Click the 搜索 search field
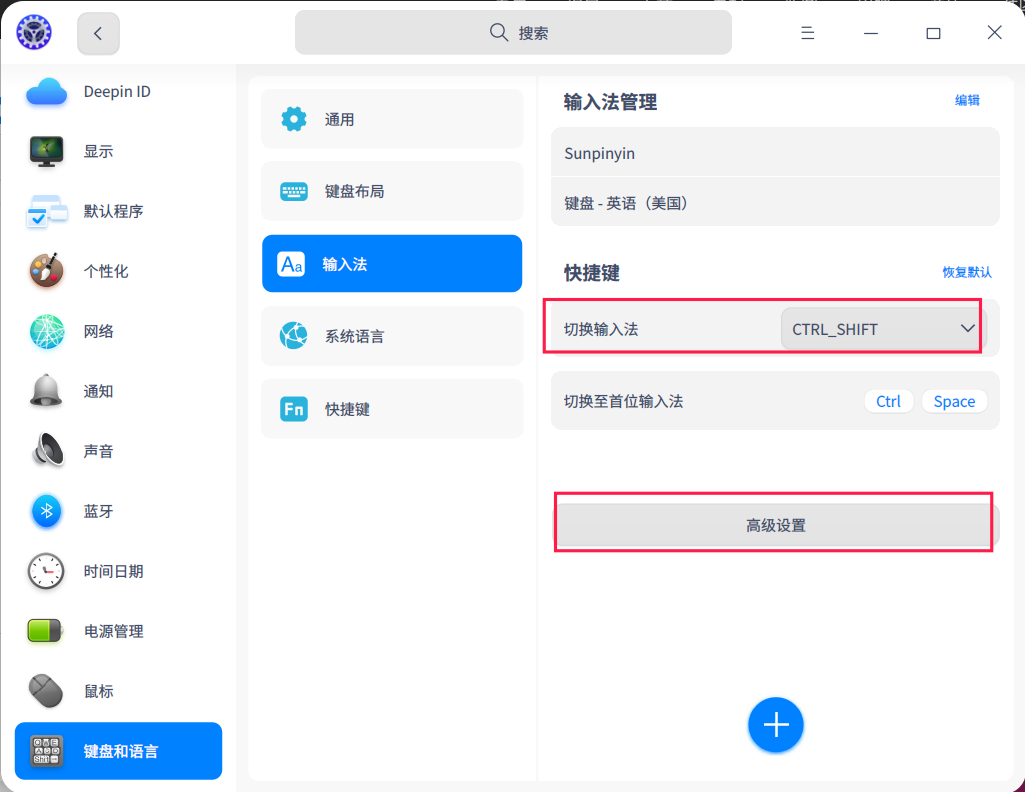Screen dimensions: 1025x792 (513, 32)
